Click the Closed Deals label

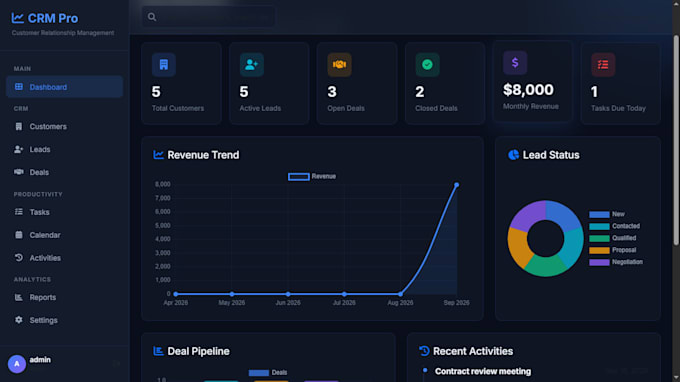coord(436,108)
